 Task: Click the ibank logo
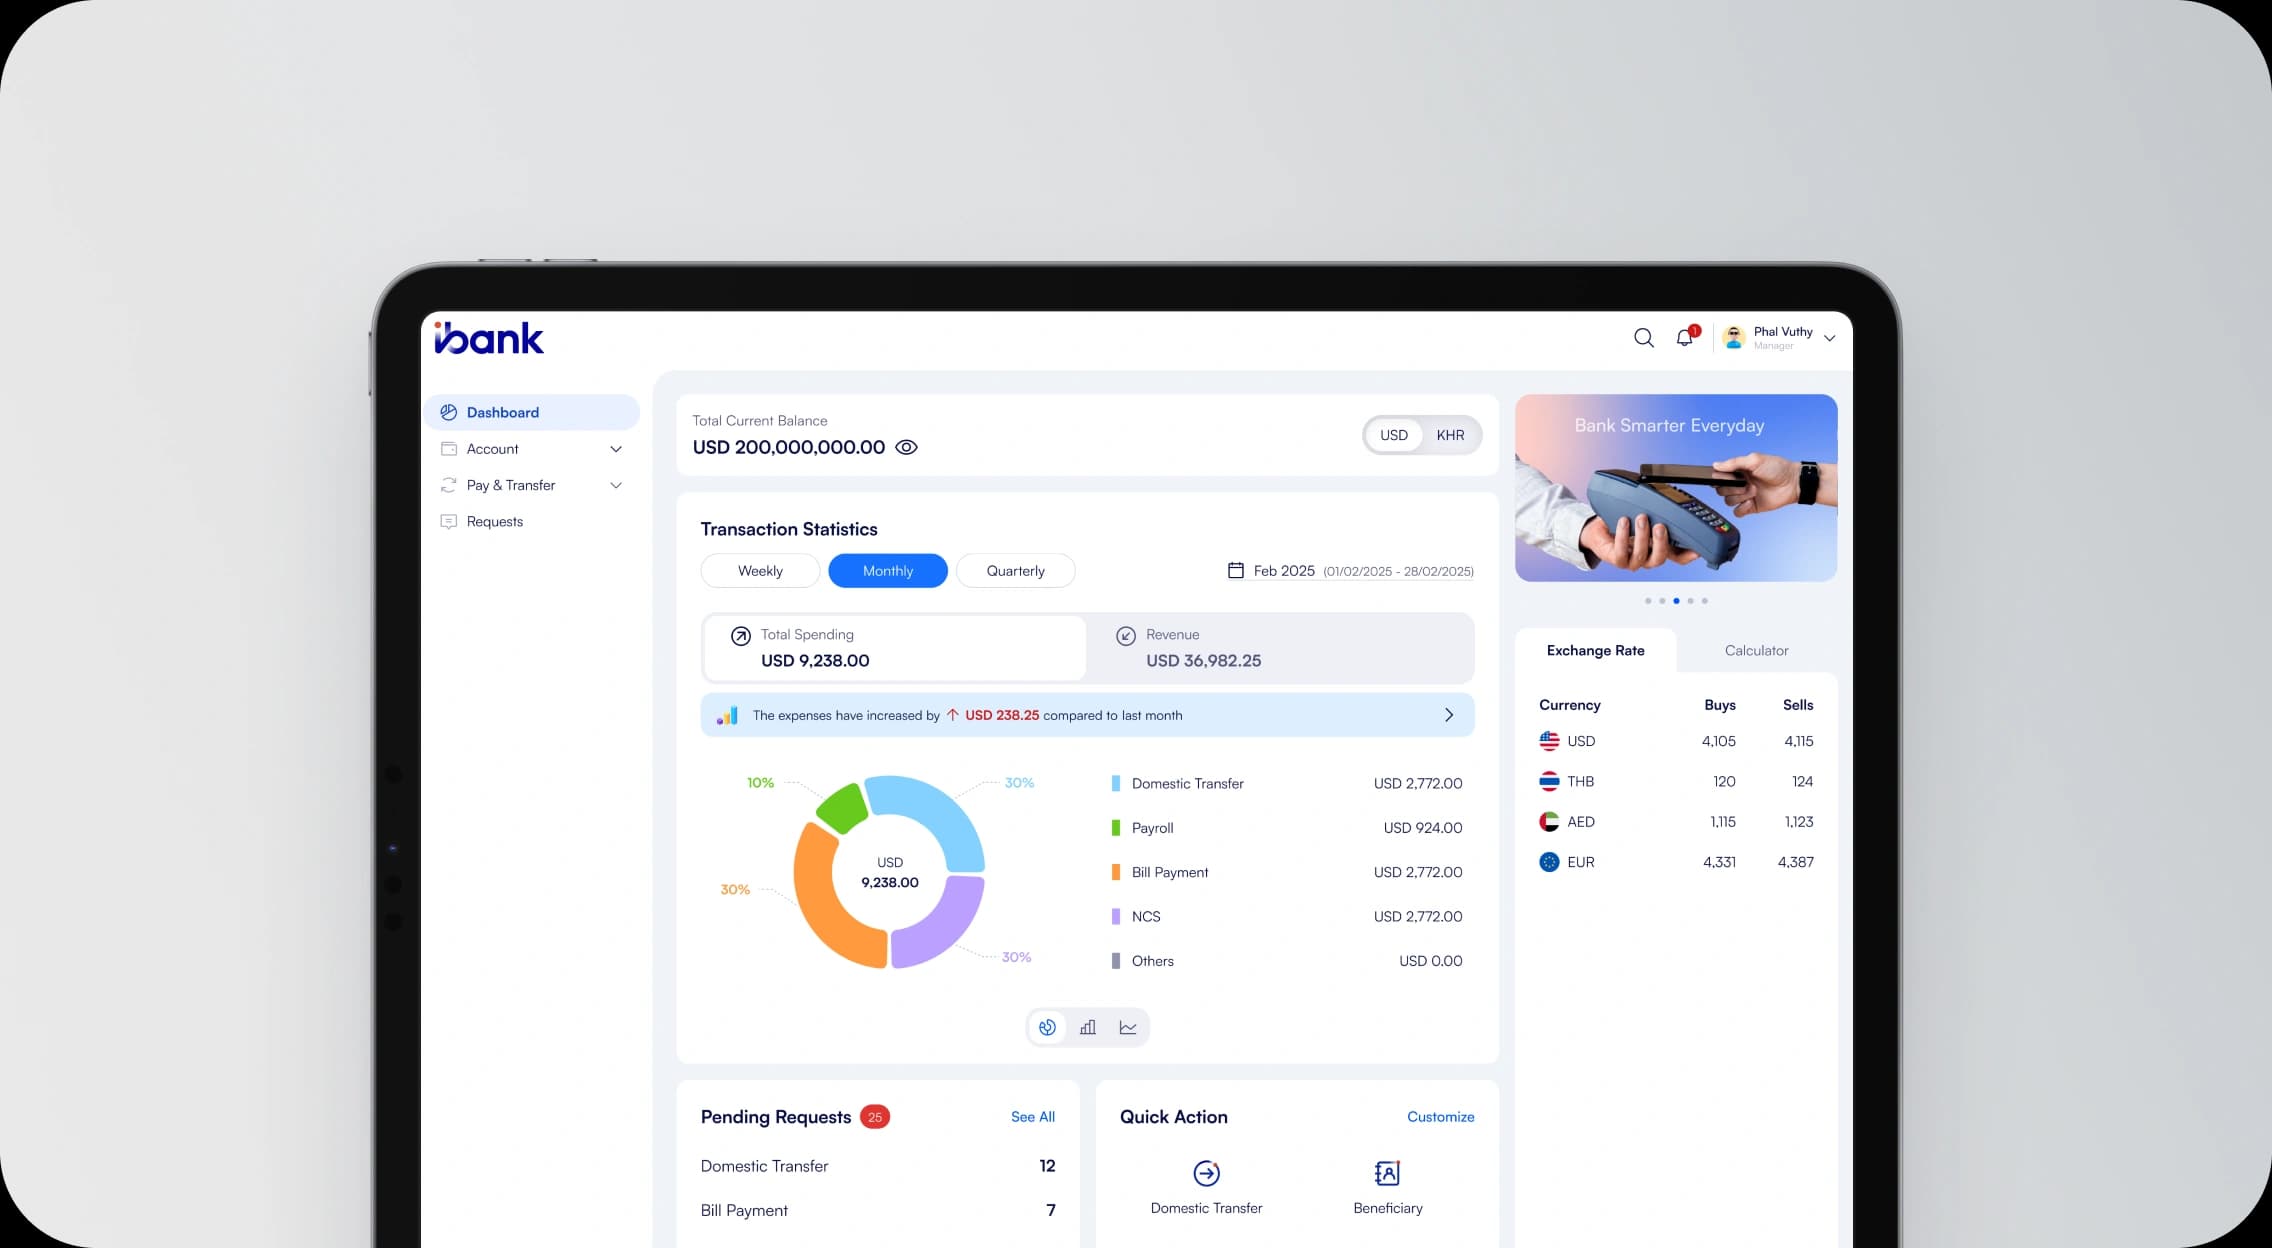click(x=489, y=338)
